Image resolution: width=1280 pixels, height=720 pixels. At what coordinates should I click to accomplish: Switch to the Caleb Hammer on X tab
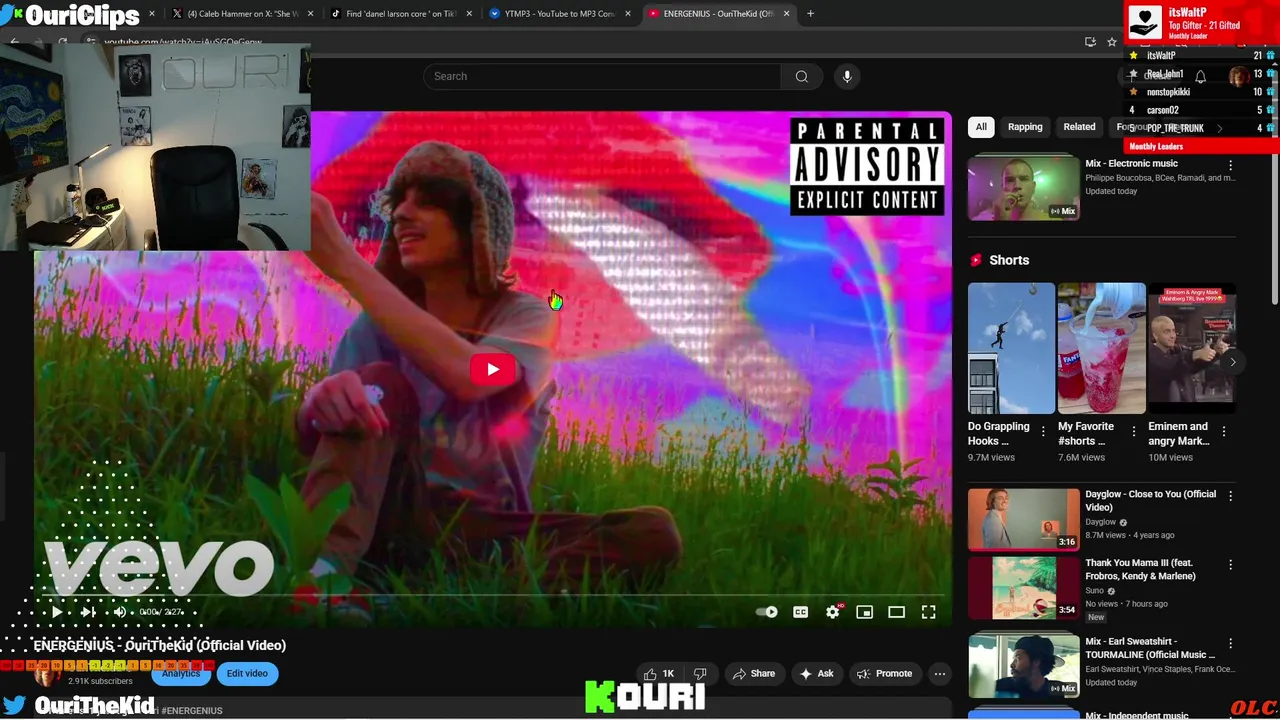click(x=241, y=14)
